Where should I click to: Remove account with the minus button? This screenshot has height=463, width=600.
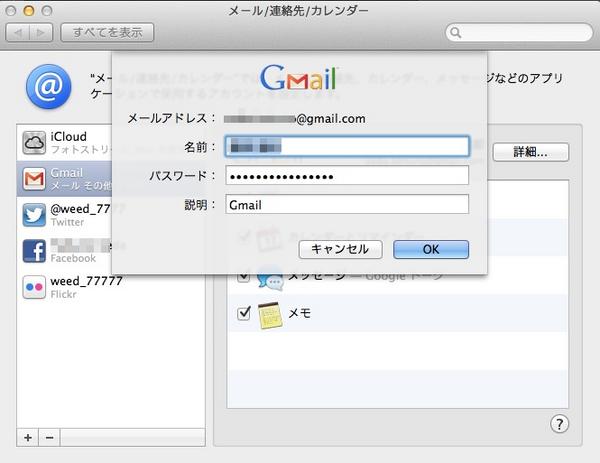49,437
